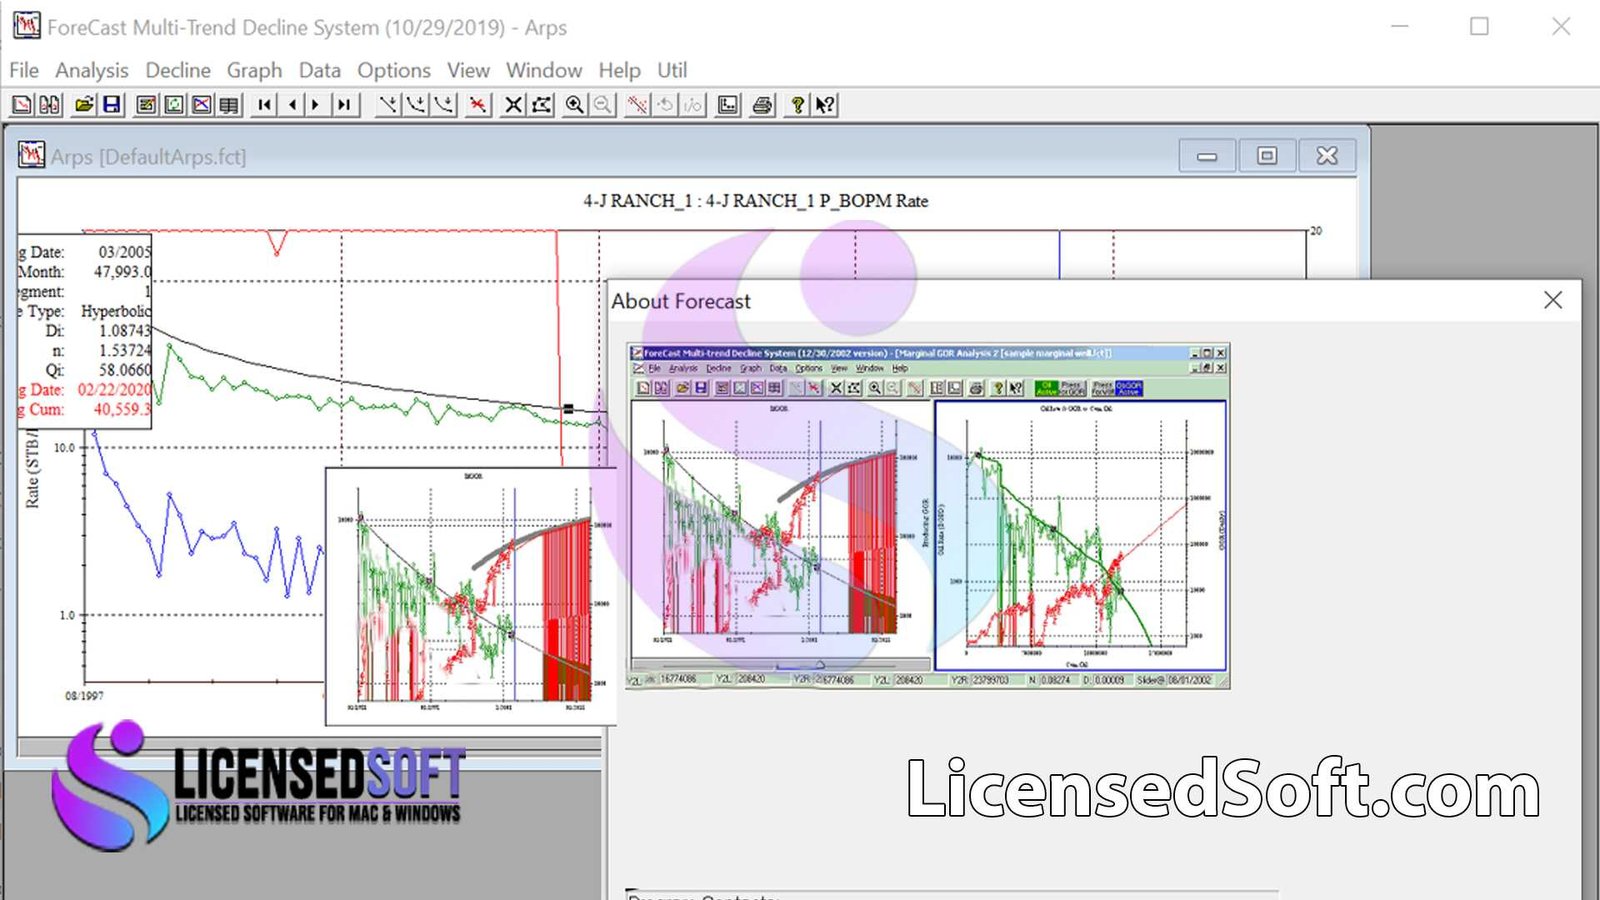Click the new forecast icon with red decline curve

tap(22, 104)
